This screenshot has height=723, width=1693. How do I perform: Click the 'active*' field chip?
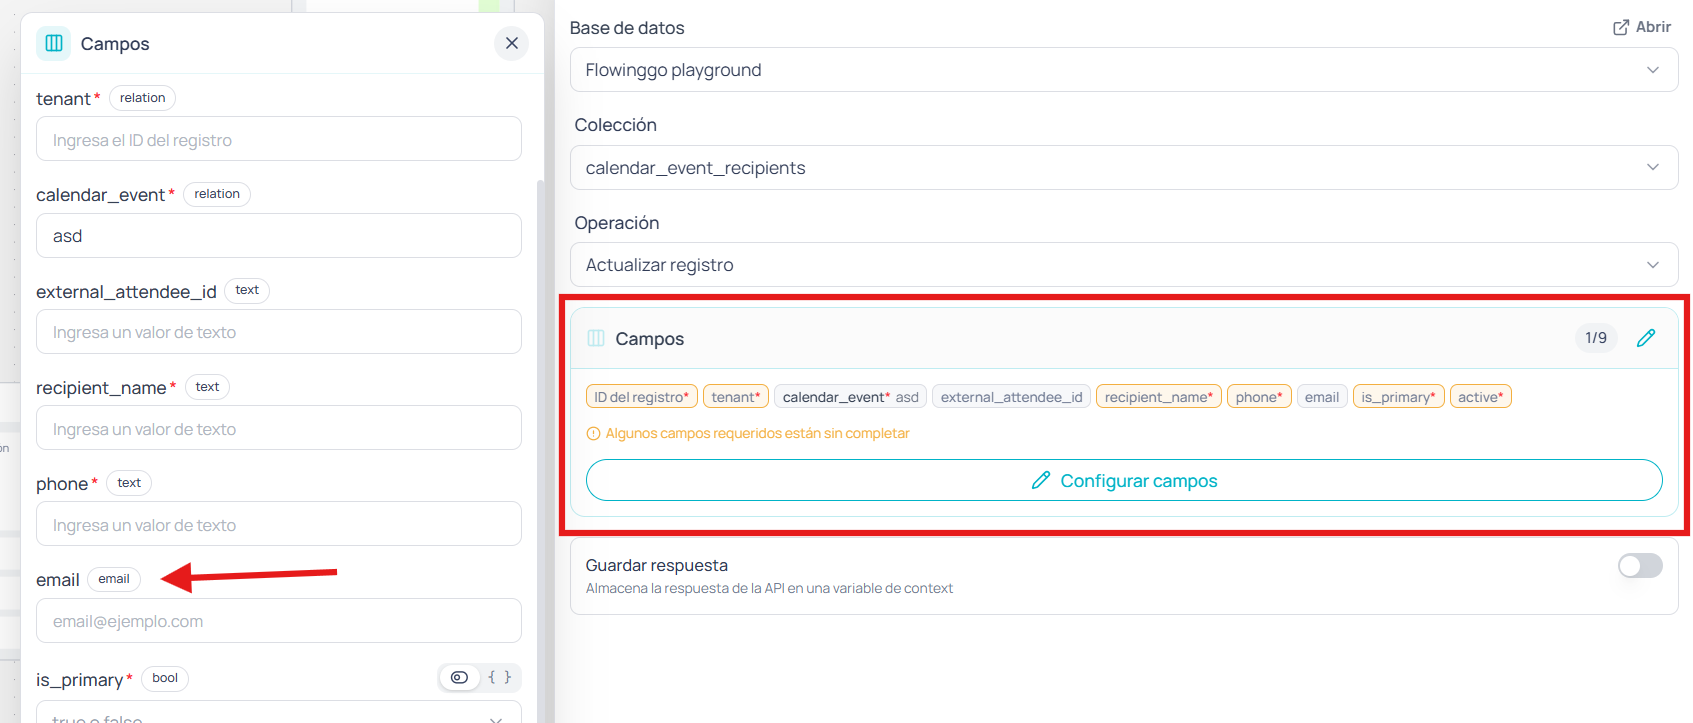pyautogui.click(x=1481, y=397)
